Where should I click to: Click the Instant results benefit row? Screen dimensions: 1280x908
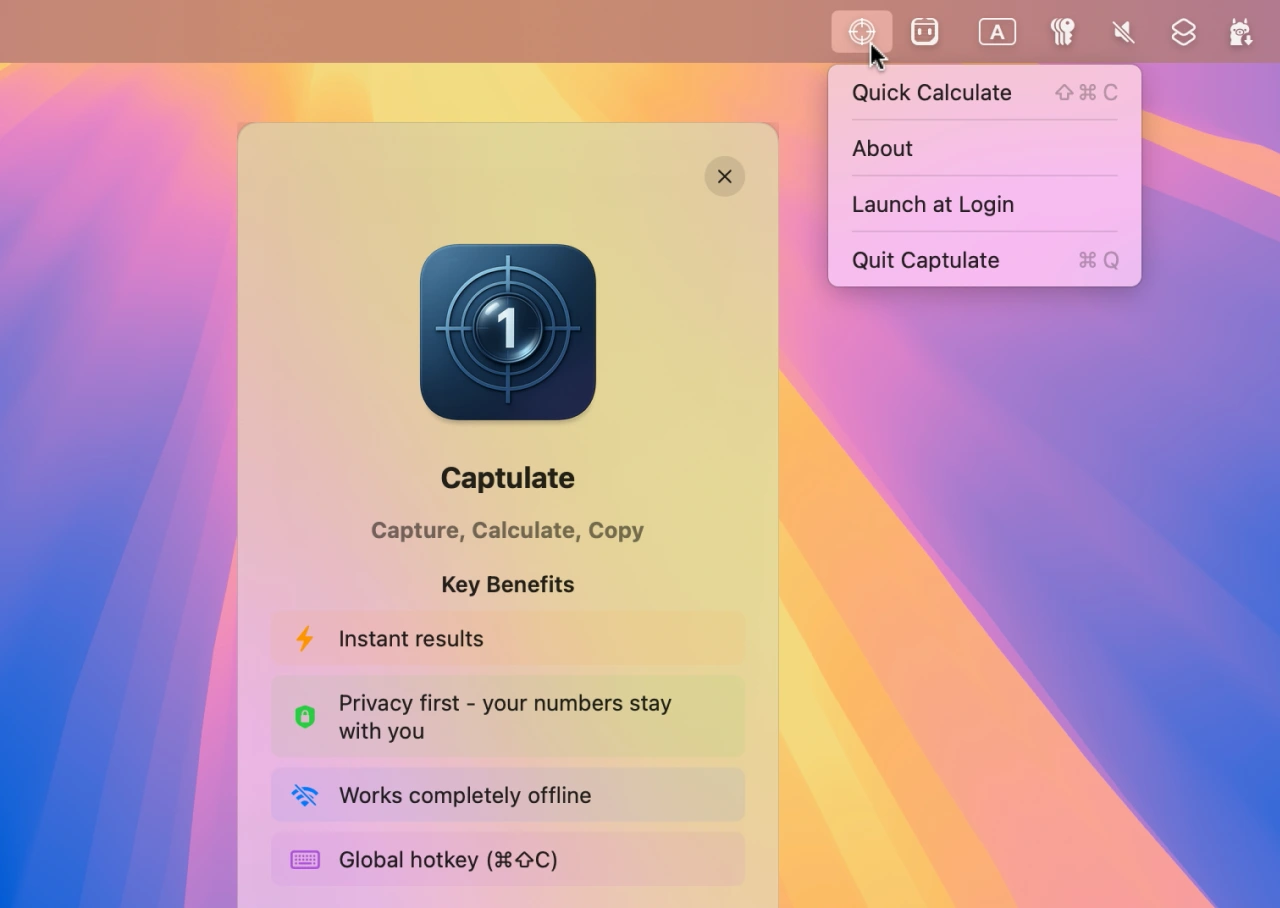[507, 638]
